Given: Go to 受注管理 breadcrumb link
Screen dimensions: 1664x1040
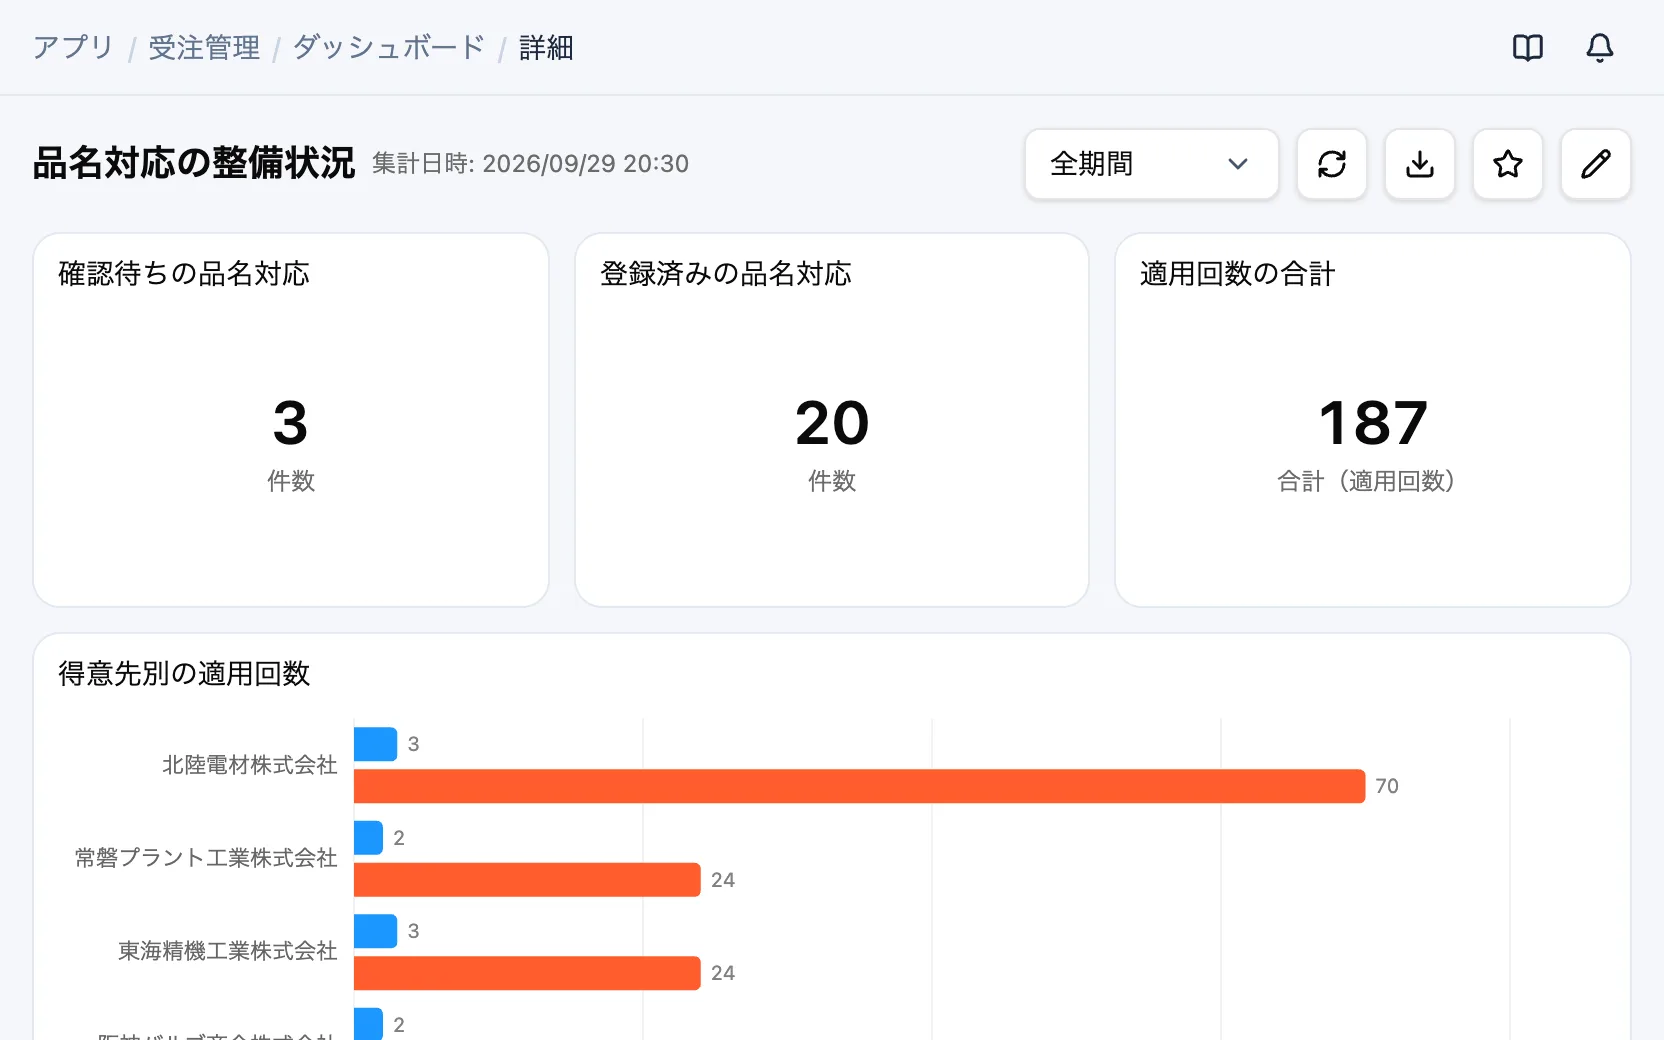Looking at the screenshot, I should tap(204, 48).
